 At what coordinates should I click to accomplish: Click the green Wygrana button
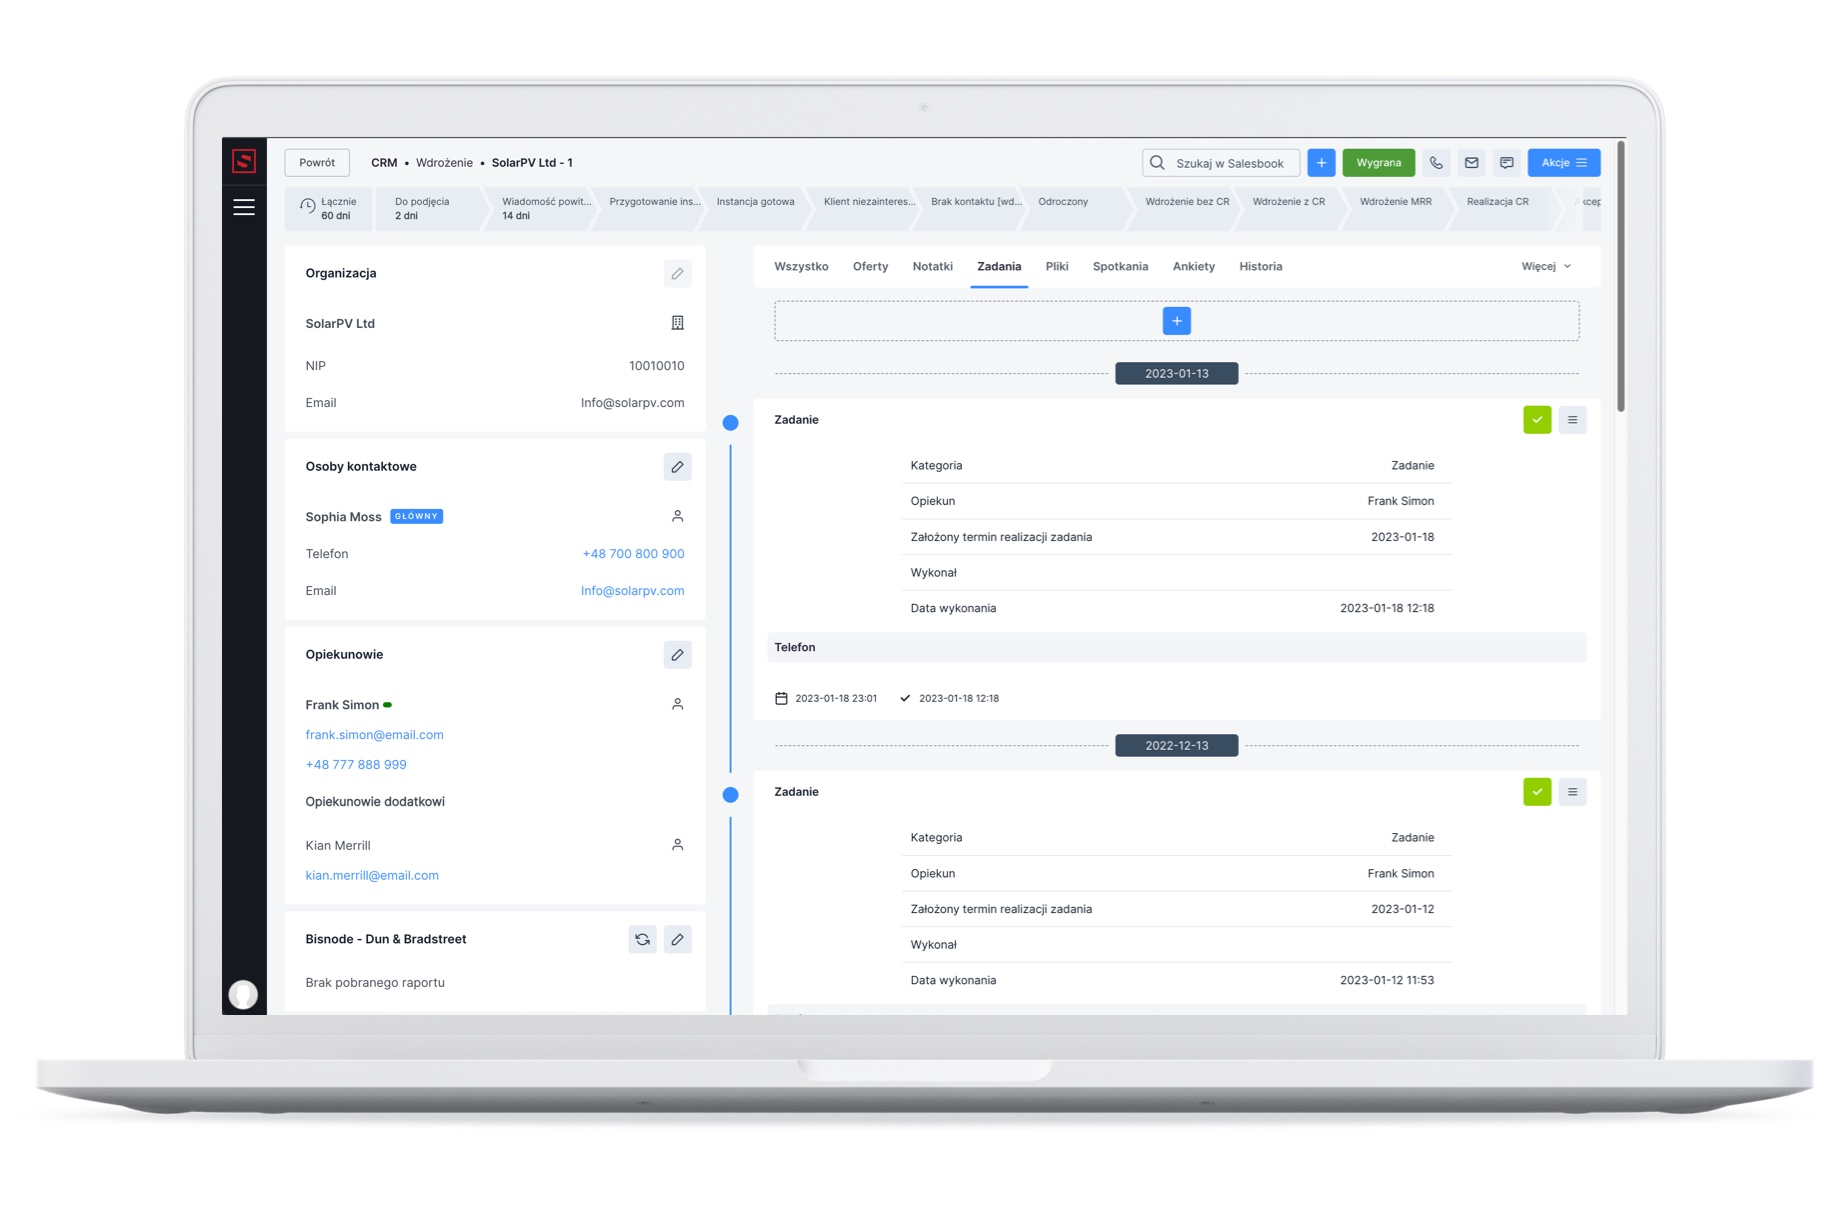tap(1378, 162)
